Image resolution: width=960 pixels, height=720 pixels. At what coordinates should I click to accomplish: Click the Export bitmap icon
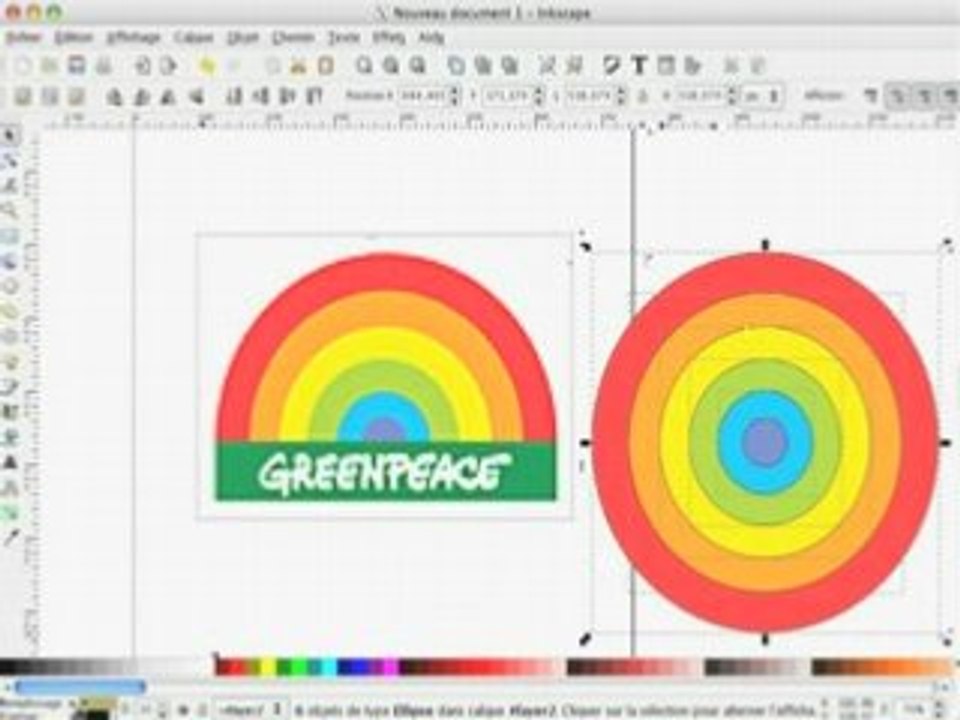(168, 66)
